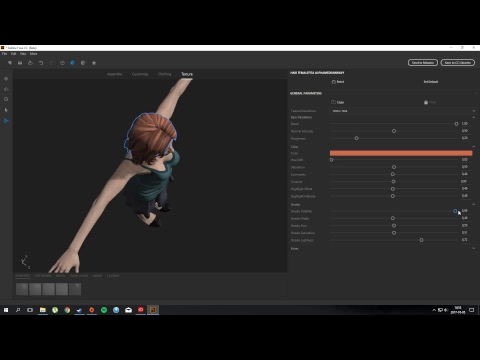Collapse the Color section chevron
Screen dimensions: 480x360
tap(474, 147)
